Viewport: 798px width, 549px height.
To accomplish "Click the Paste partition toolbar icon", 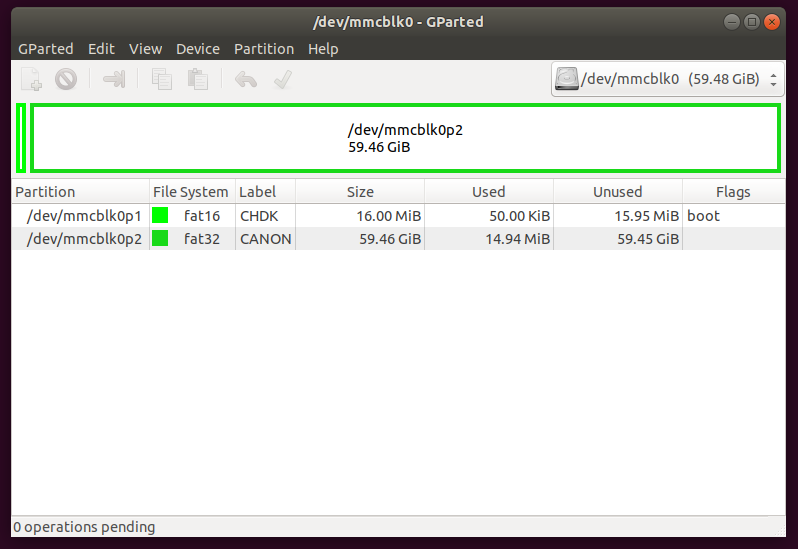I will [197, 79].
